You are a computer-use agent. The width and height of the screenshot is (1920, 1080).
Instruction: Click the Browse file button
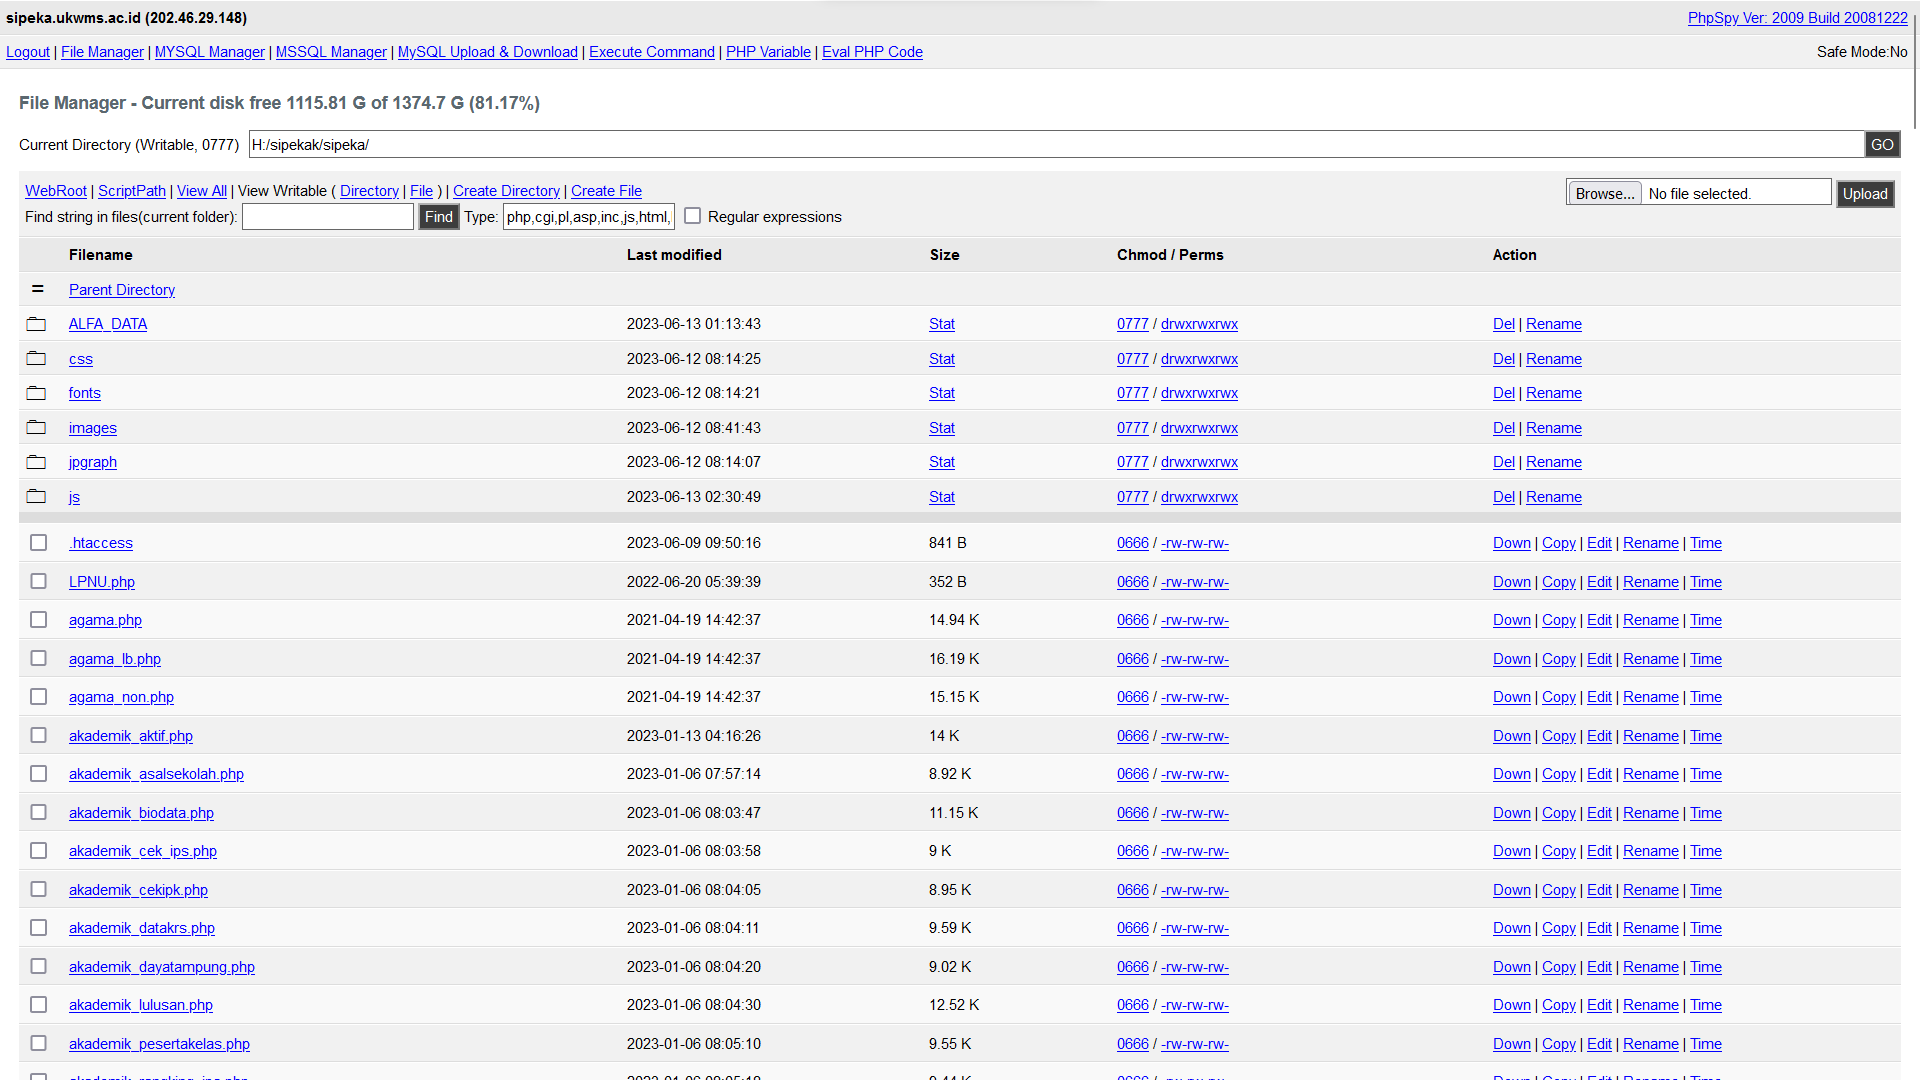1605,193
